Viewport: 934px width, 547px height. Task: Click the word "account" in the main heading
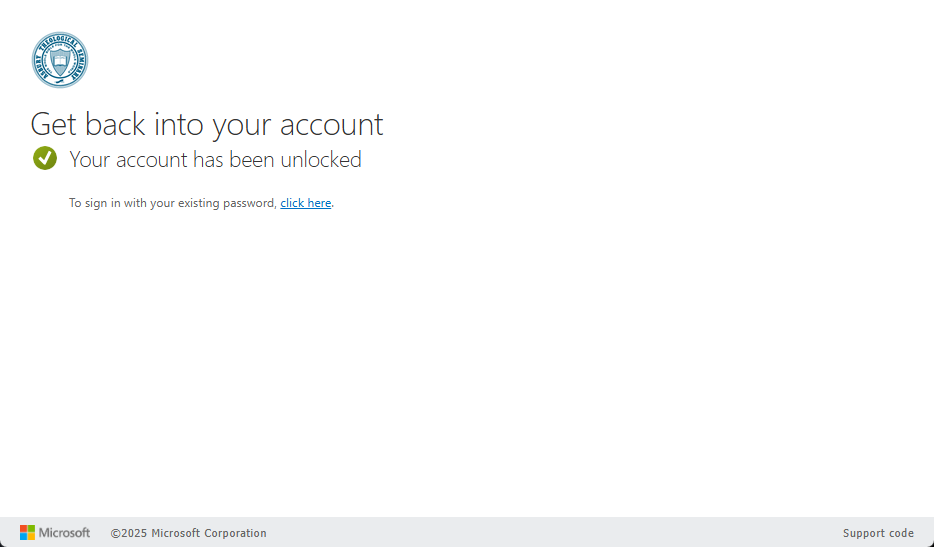tap(331, 124)
